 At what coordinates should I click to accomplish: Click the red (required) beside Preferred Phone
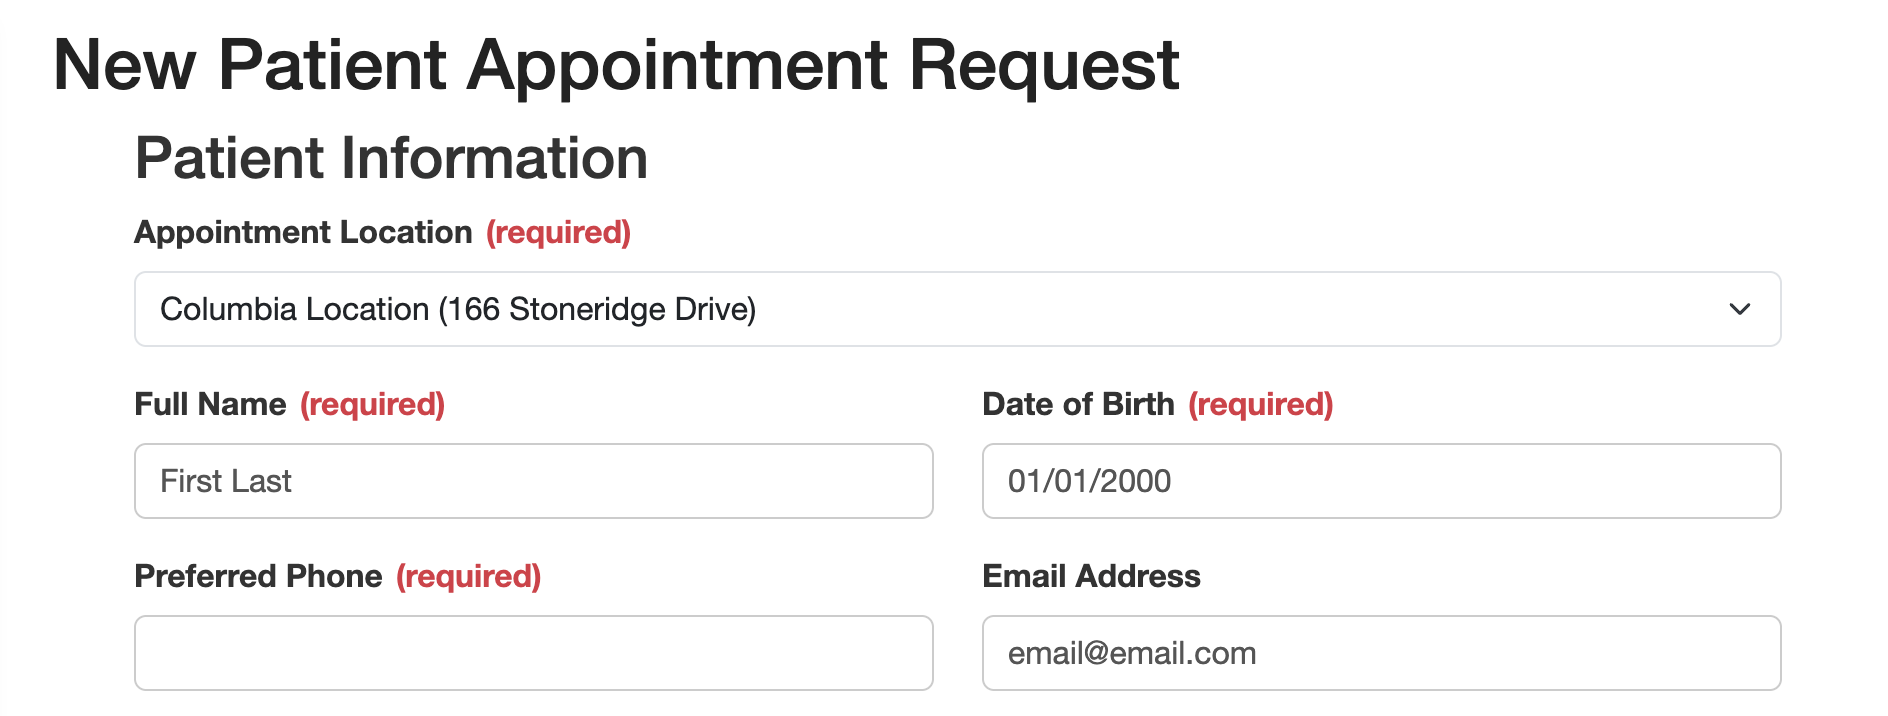(468, 576)
